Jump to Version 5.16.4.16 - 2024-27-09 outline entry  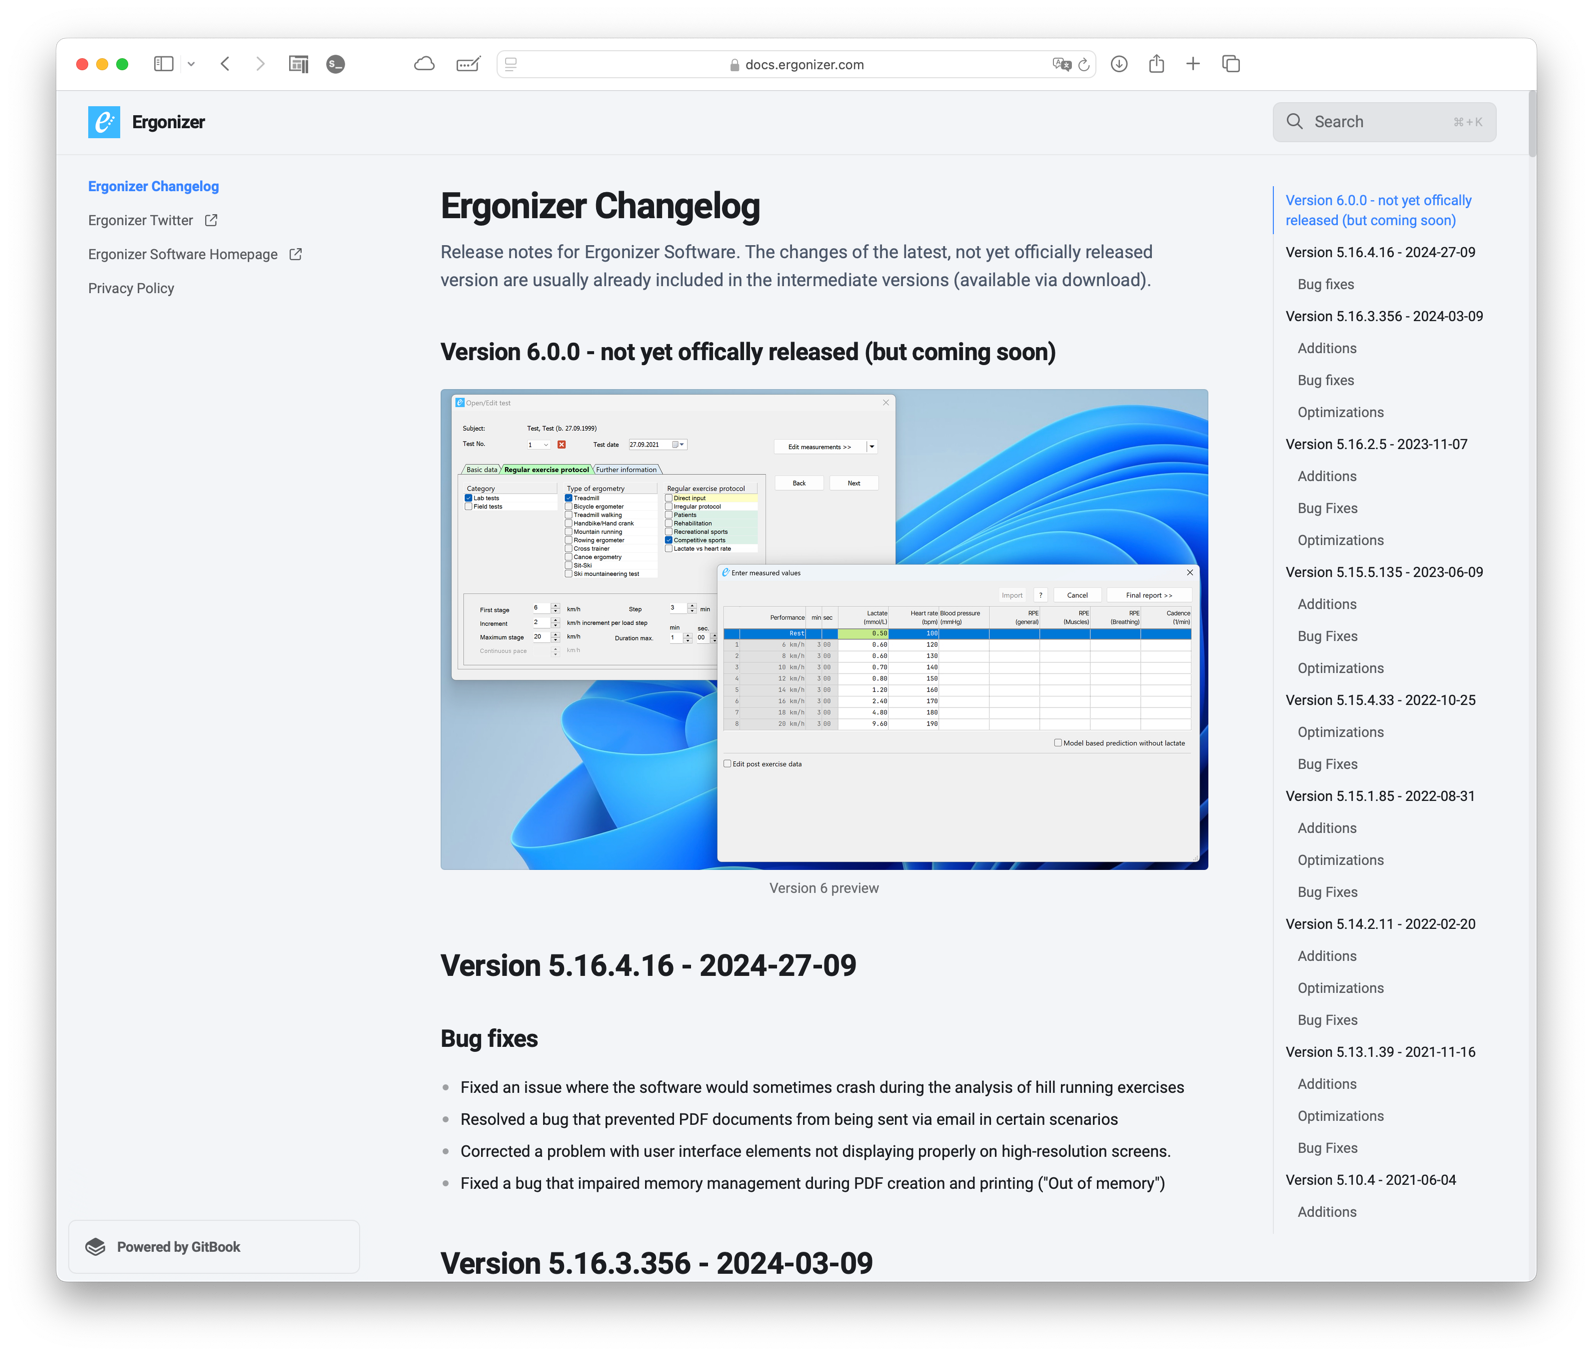pyautogui.click(x=1380, y=252)
